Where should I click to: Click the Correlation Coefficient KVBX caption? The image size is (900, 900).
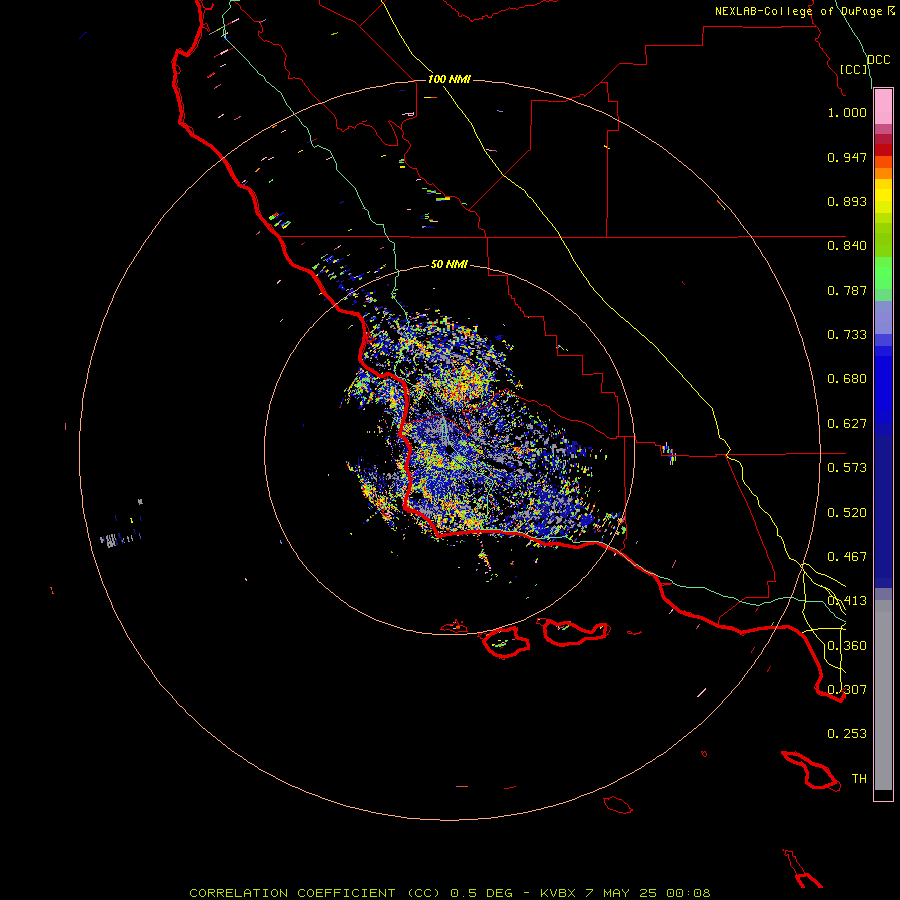450,893
